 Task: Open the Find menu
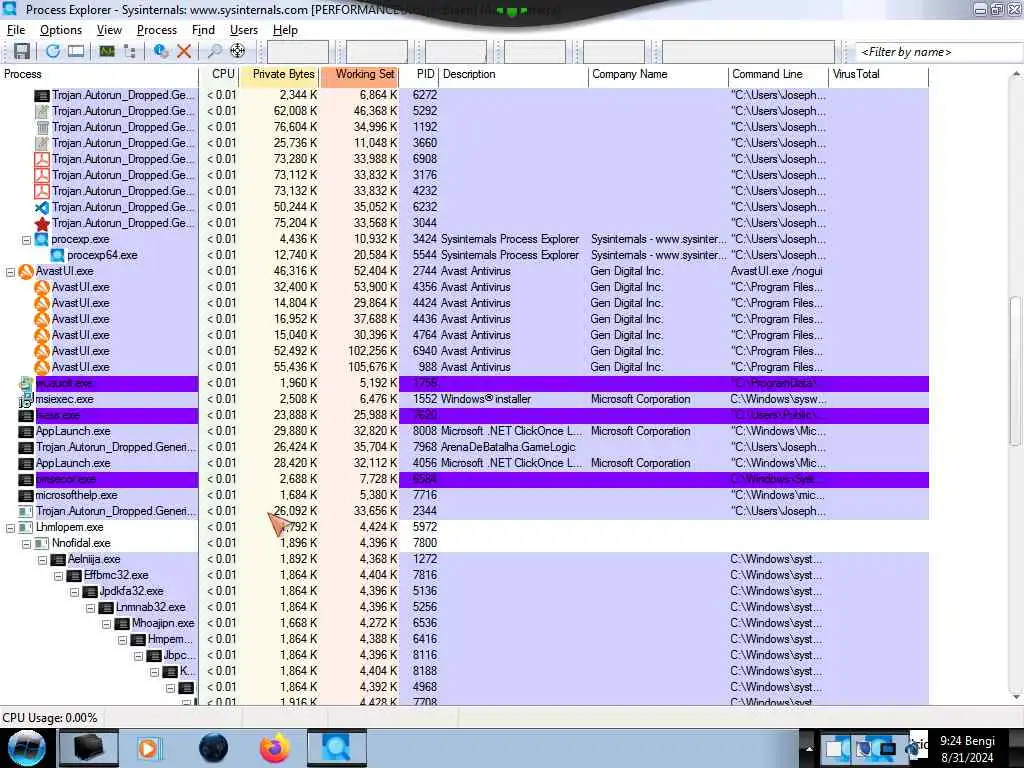click(x=203, y=30)
